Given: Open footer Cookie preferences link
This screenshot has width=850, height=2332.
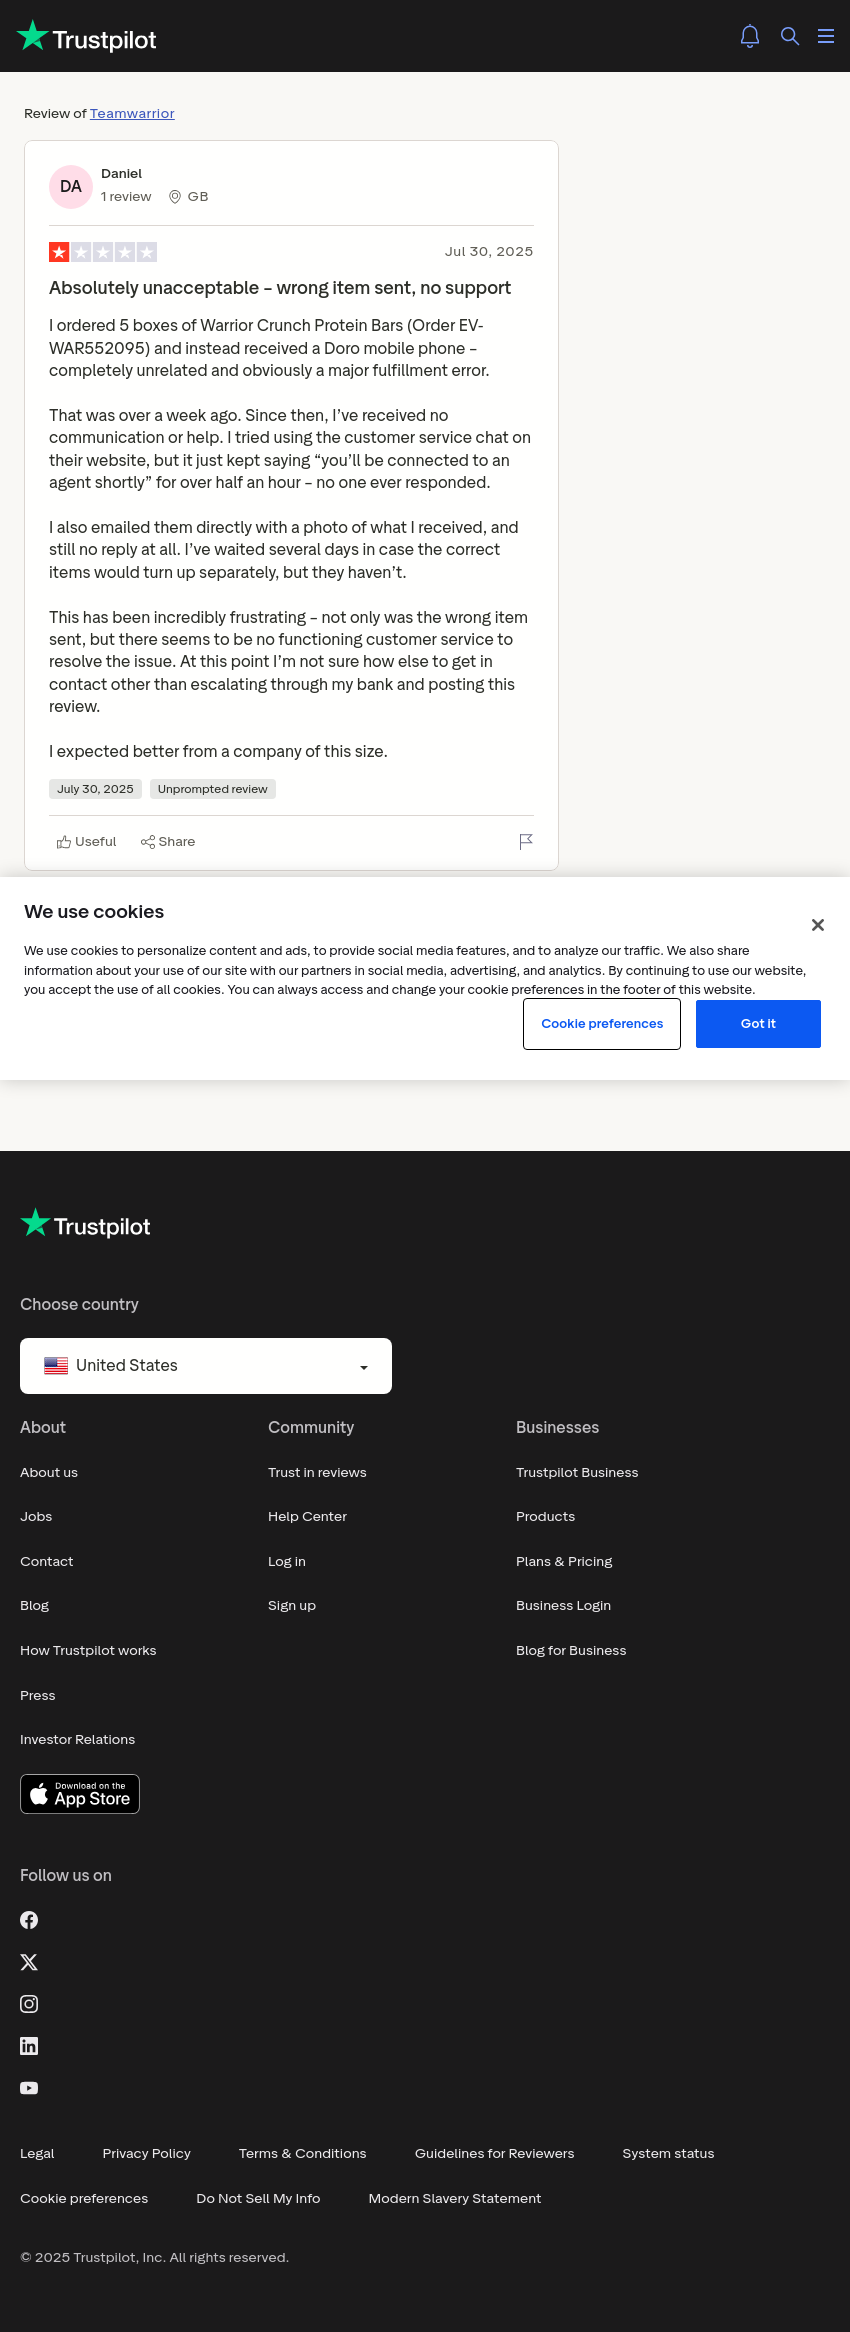Looking at the screenshot, I should pos(84,2199).
